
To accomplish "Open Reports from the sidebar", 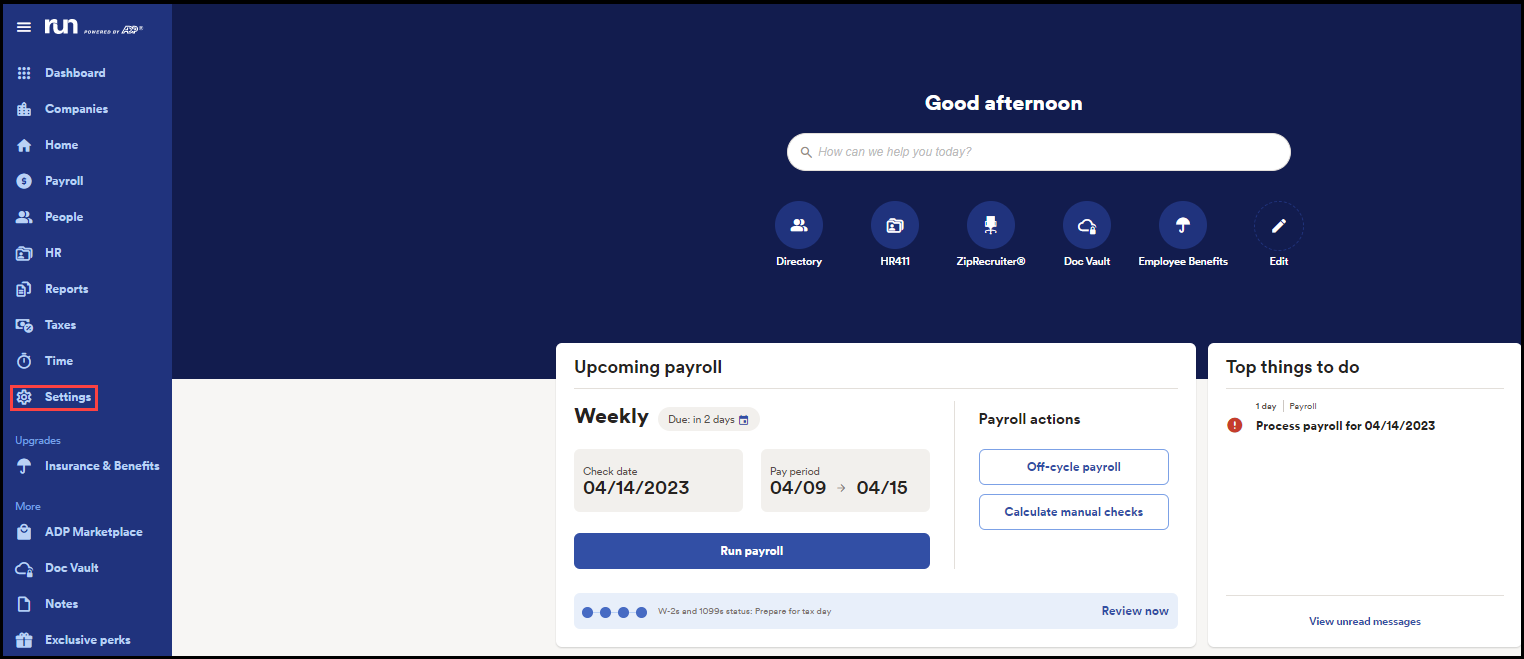I will click(x=66, y=289).
